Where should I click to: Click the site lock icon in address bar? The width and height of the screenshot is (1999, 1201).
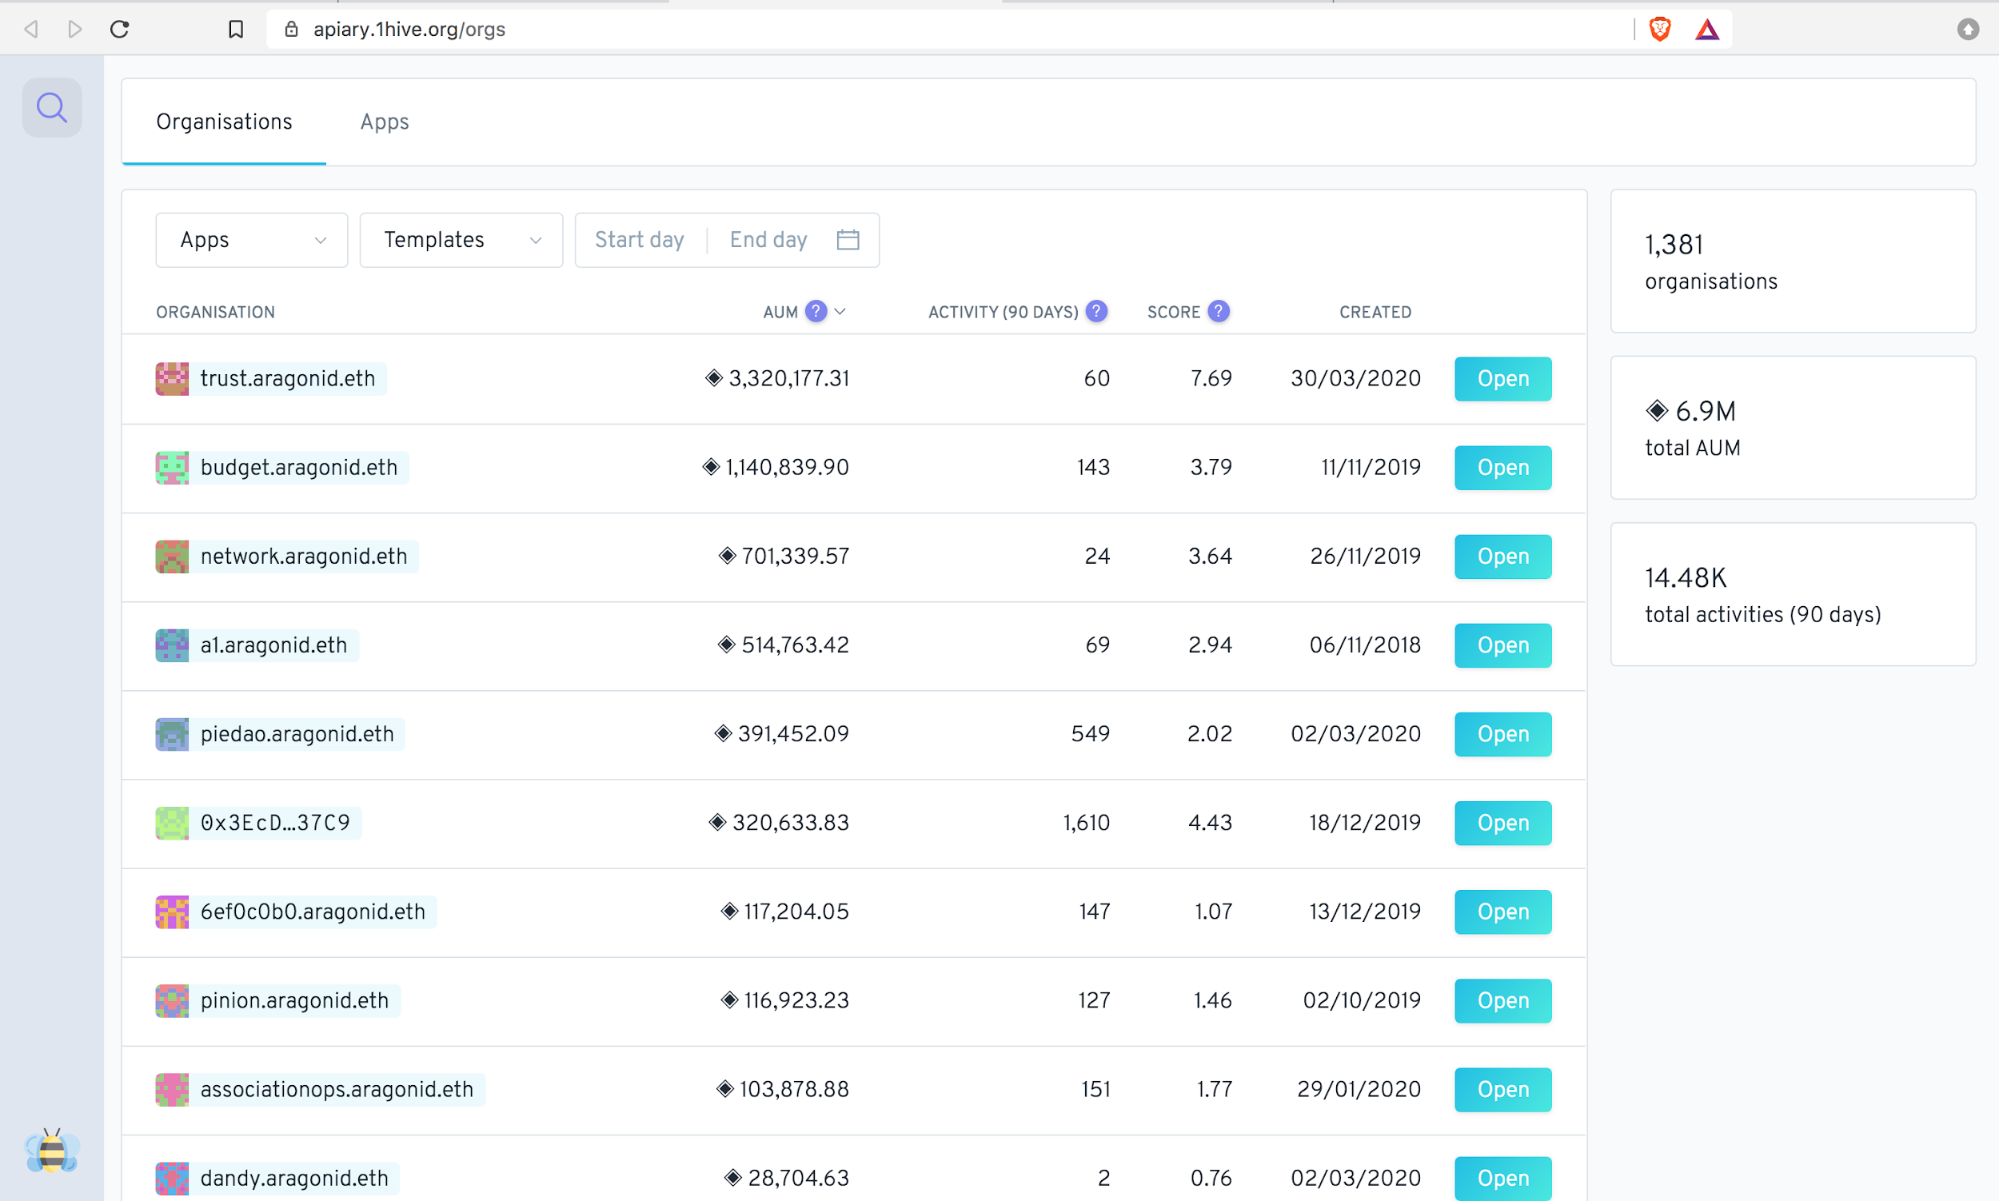(x=291, y=29)
